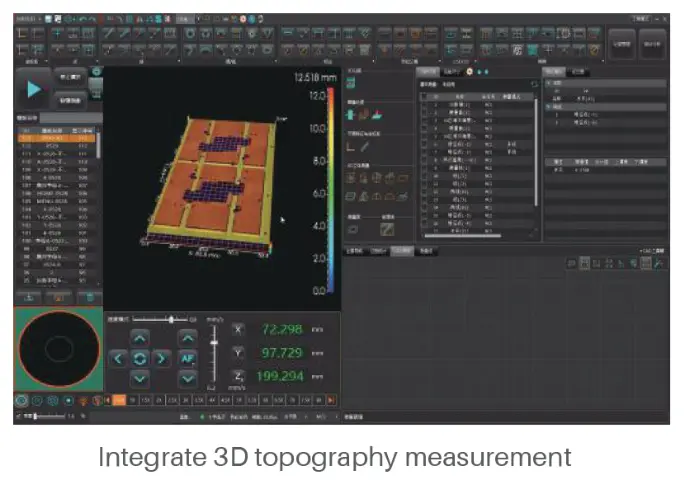
Task: Click the stage move-right arrow button
Action: pos(162,358)
